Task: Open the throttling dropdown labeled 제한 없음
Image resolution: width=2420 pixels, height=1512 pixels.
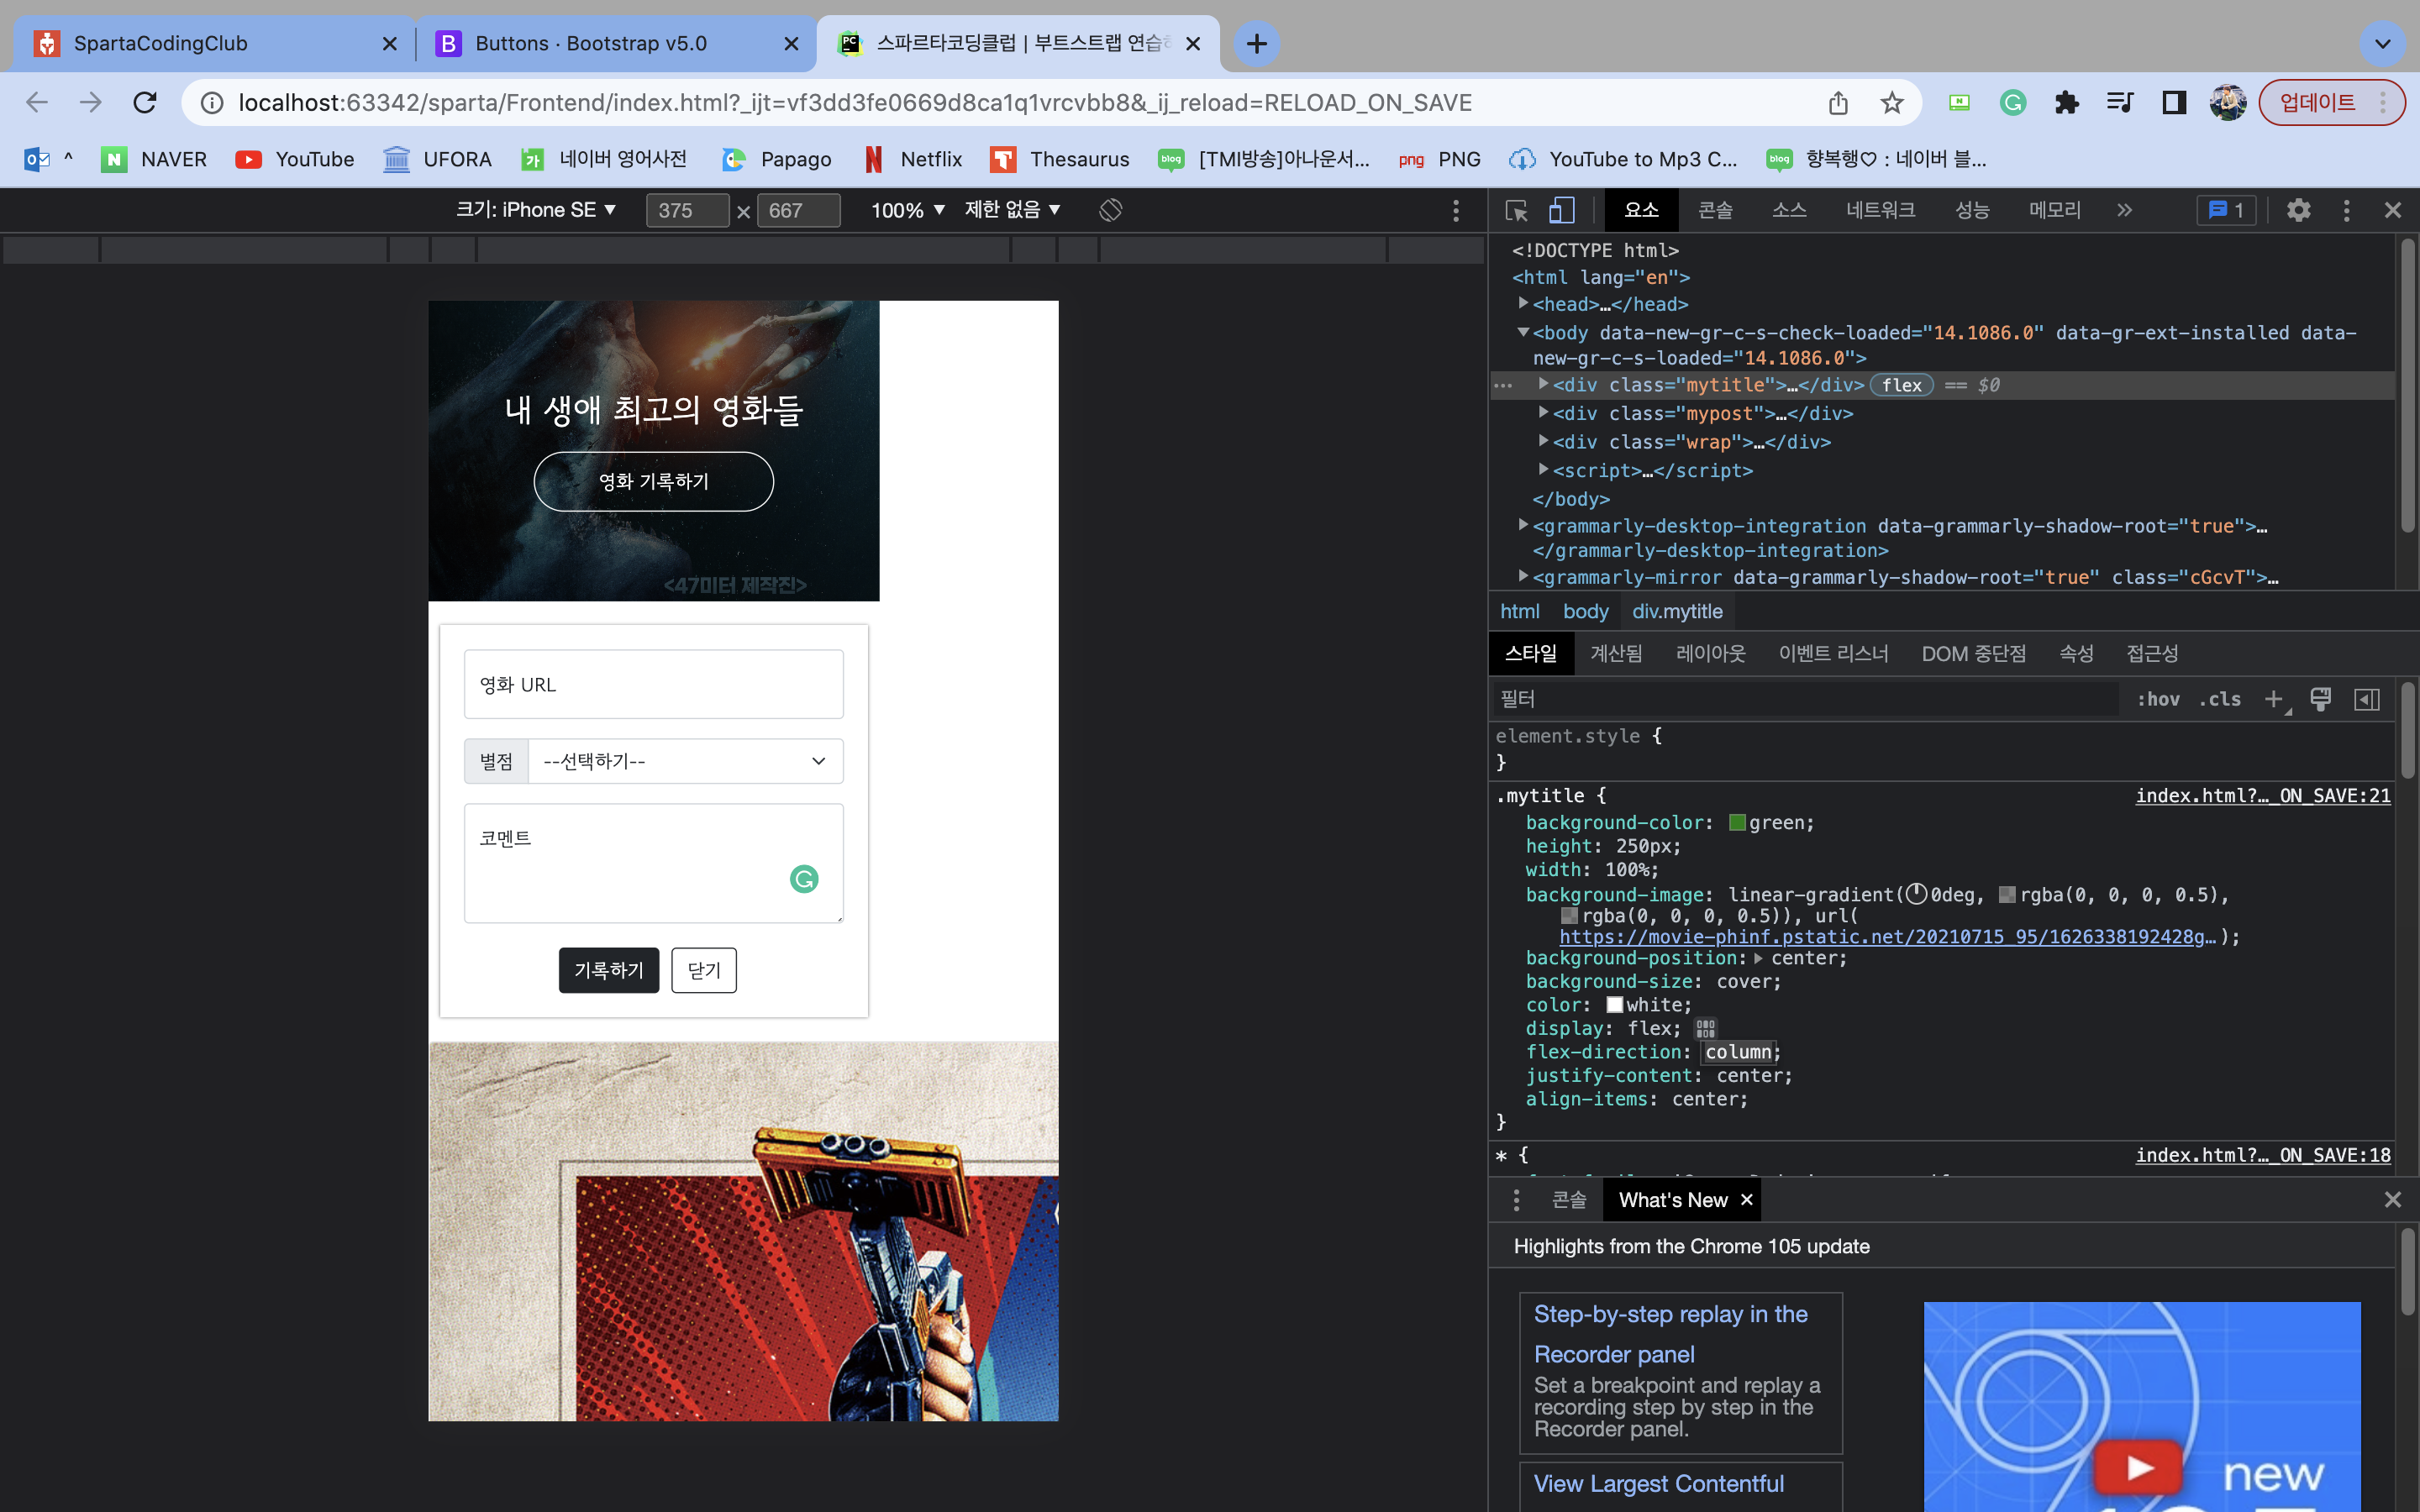Action: pyautogui.click(x=1012, y=210)
